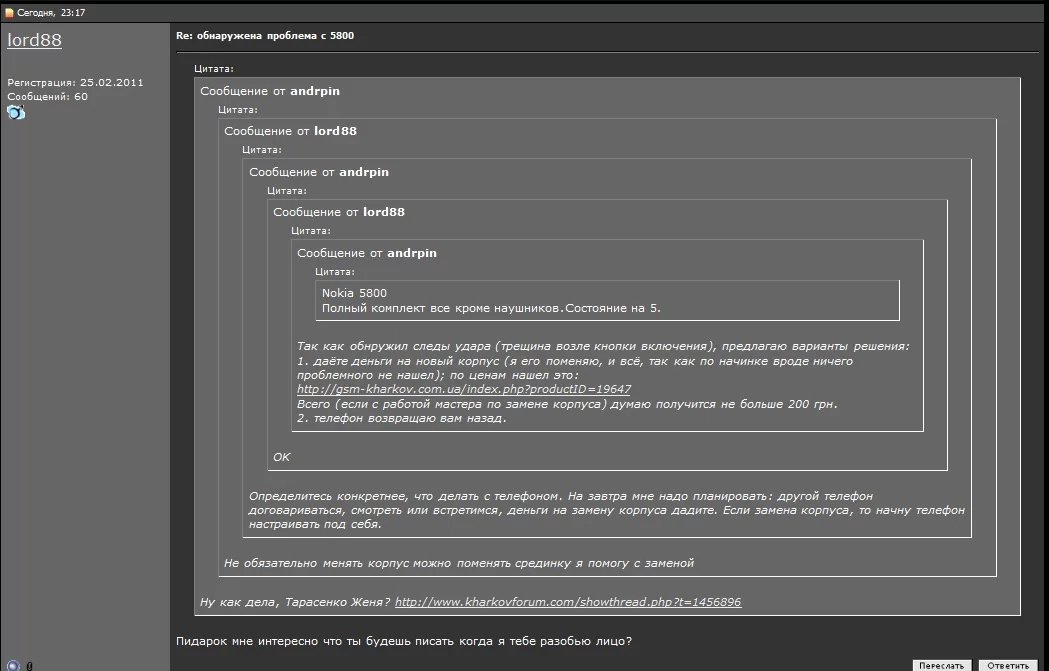Open the gsm-kharkov.com.ua product link
1049x671 pixels.
click(464, 389)
